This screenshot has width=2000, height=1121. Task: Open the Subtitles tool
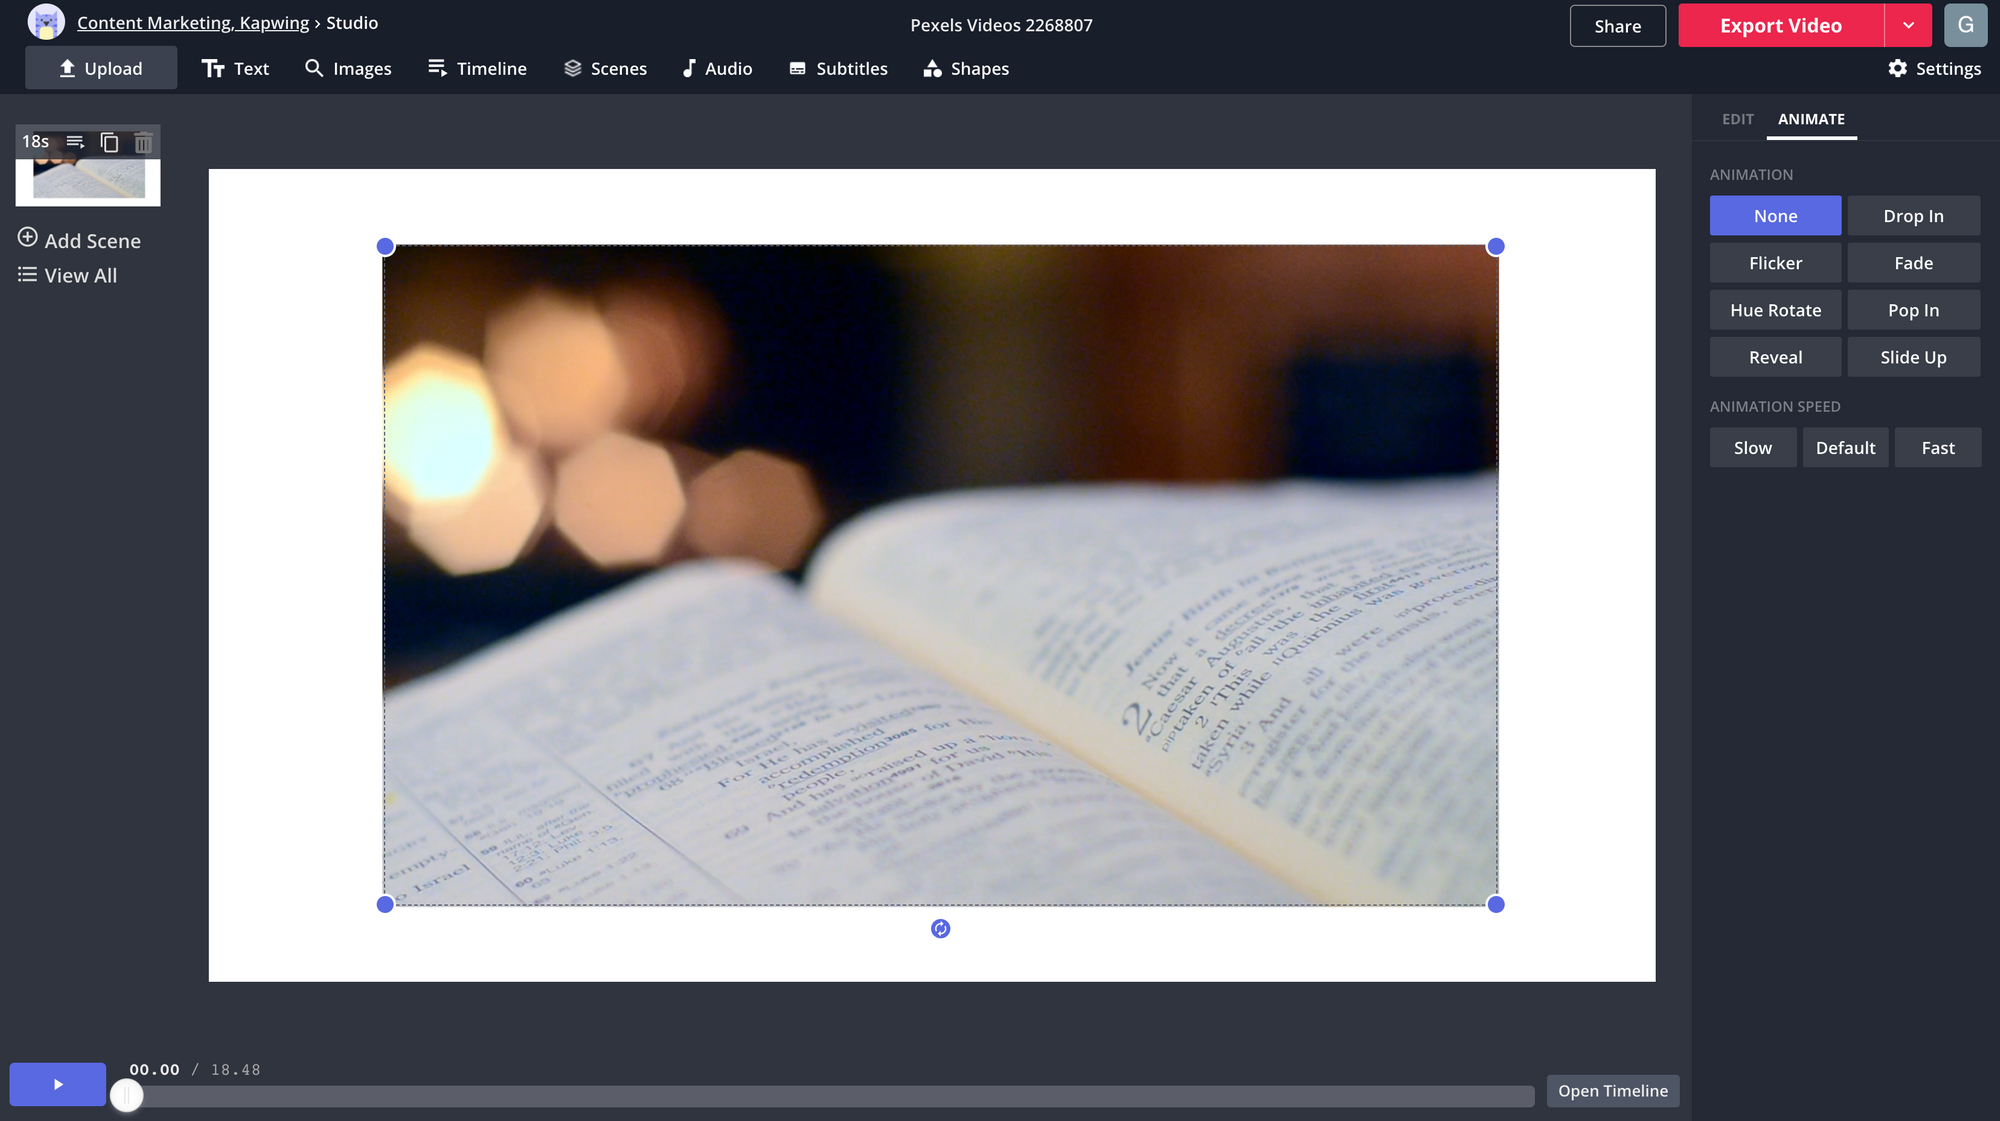point(838,69)
